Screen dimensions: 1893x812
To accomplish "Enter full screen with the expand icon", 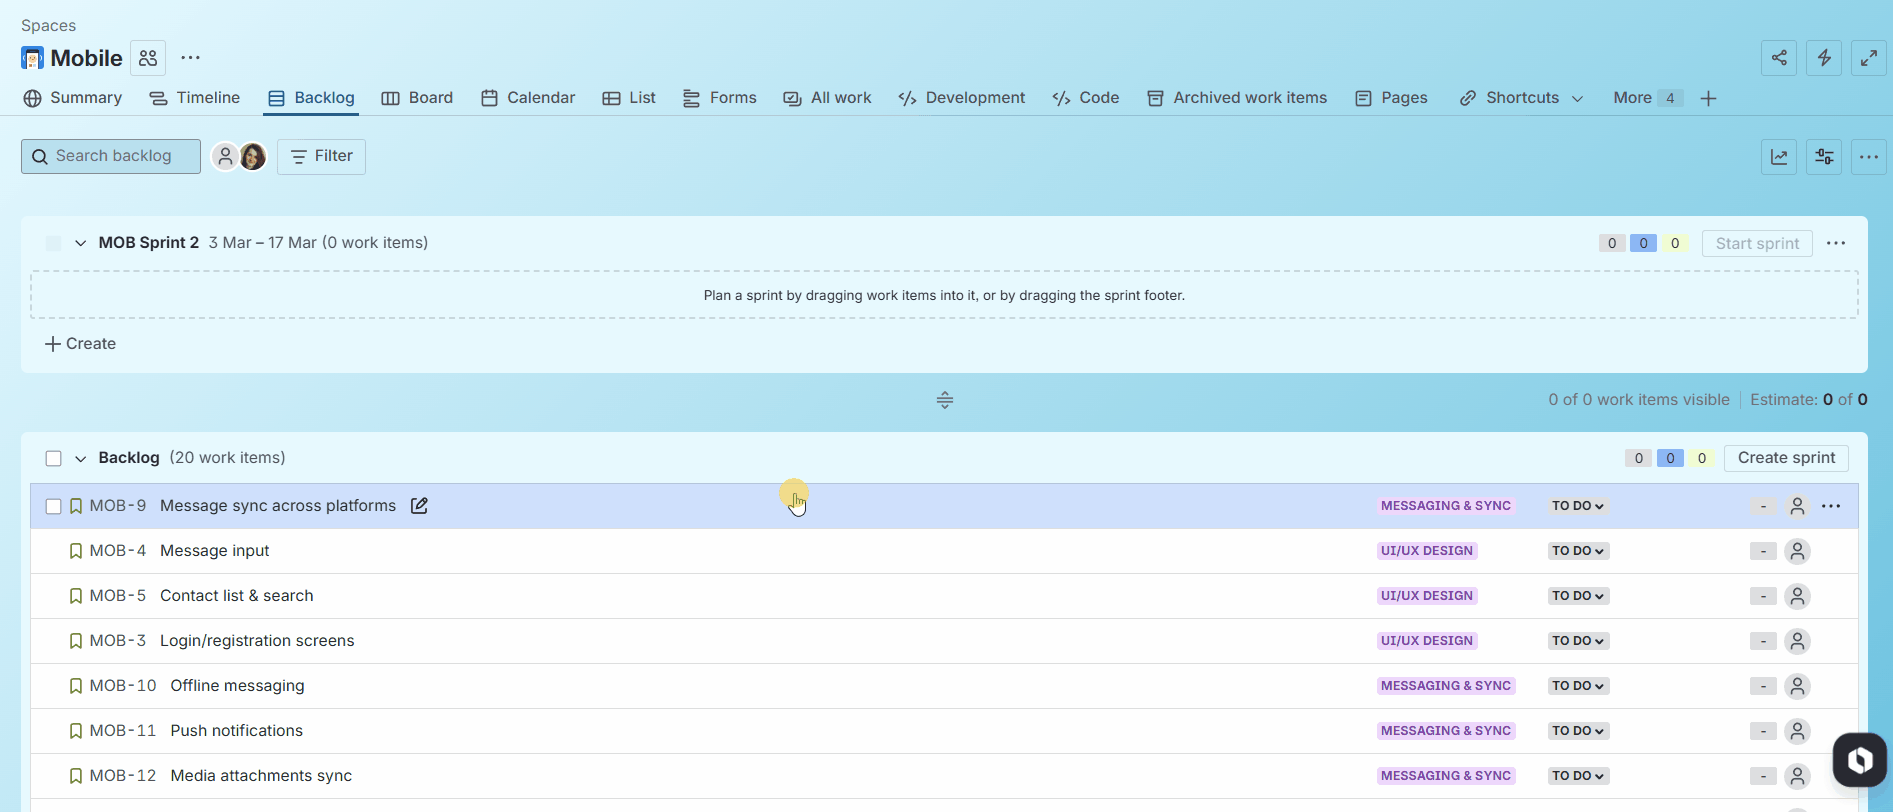I will [x=1868, y=58].
